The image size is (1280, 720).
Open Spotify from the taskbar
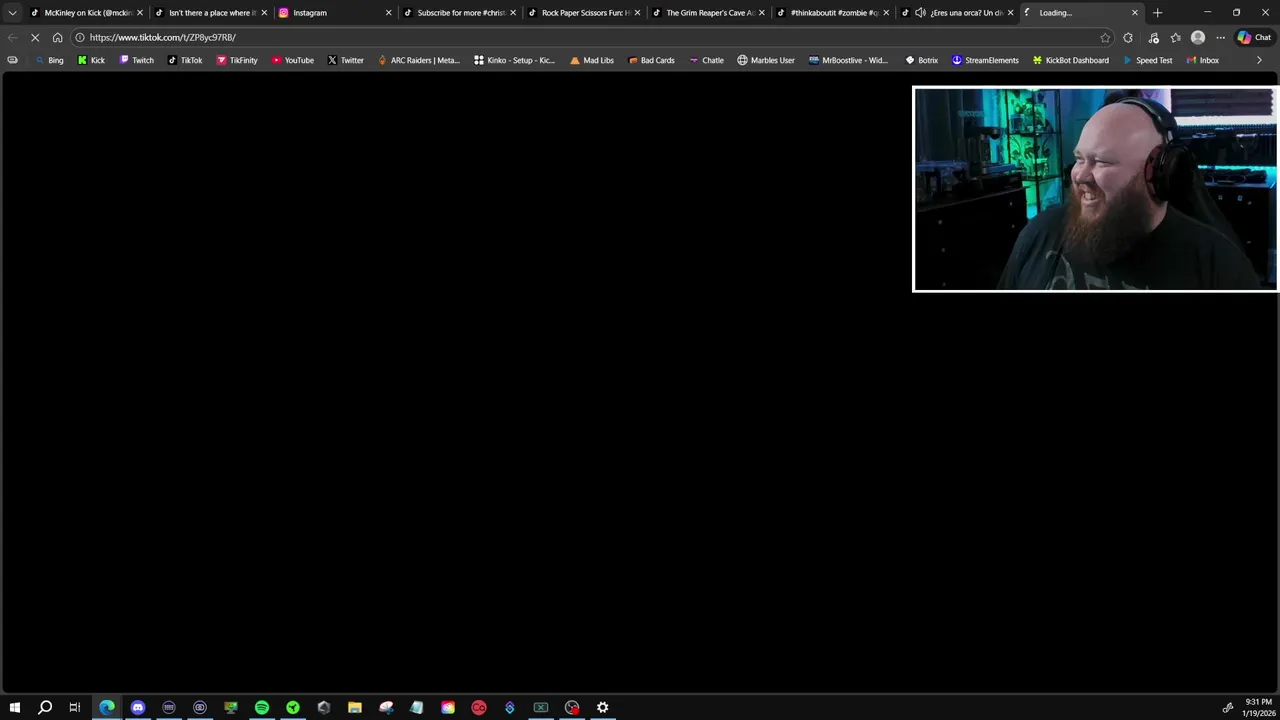(x=262, y=707)
